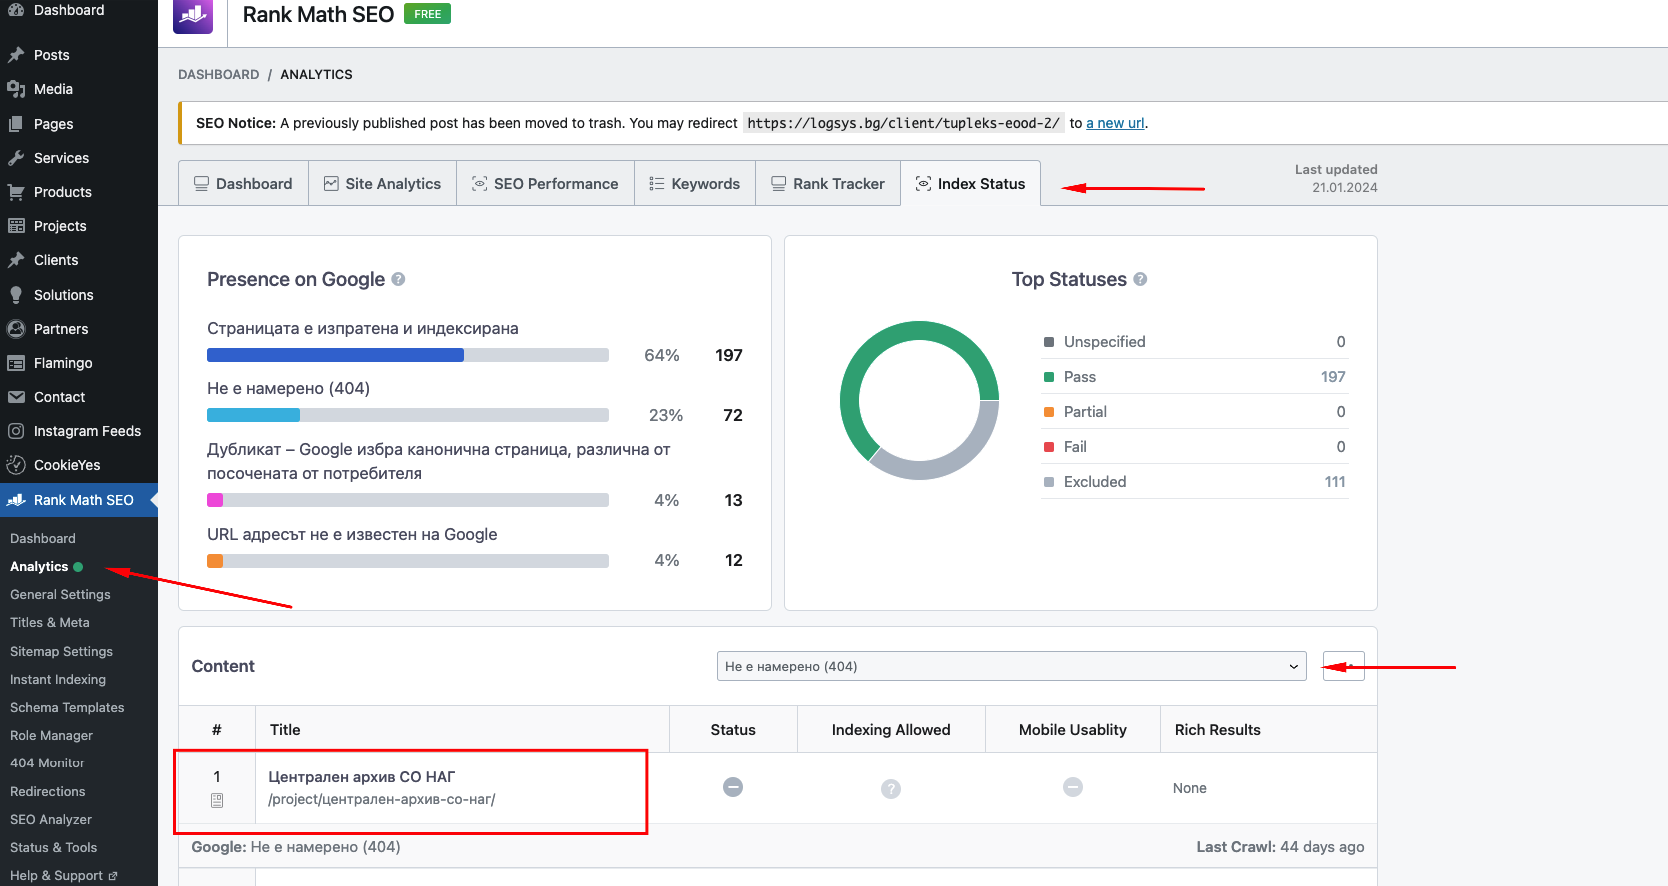The image size is (1668, 886).
Task: Click the 'None' Rich Results value
Action: point(1190,788)
